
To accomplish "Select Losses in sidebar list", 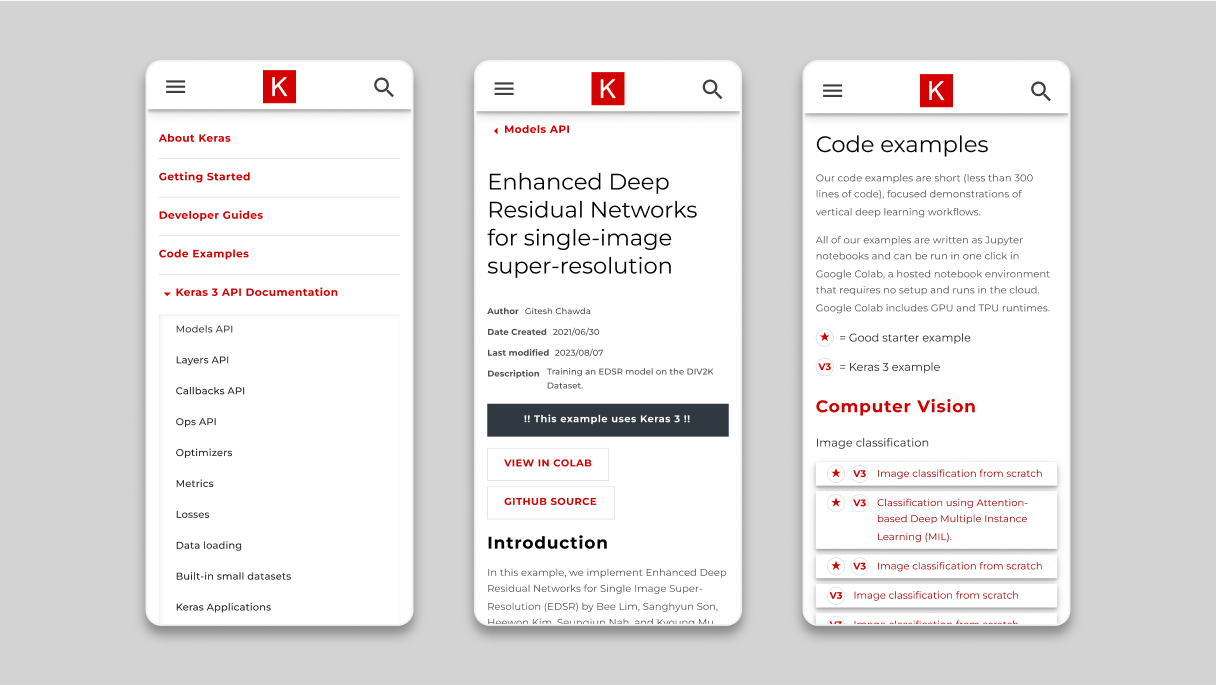I will pos(193,515).
